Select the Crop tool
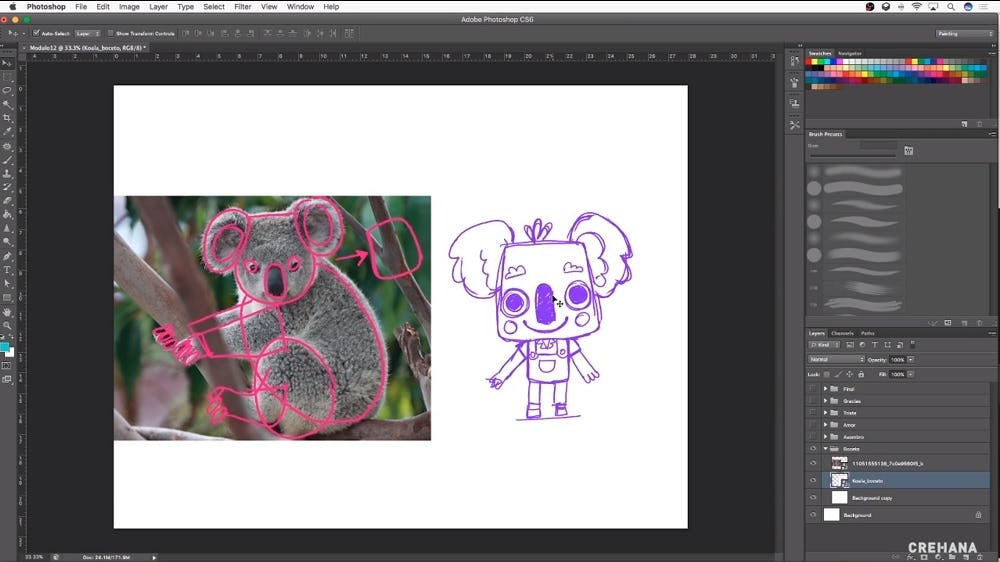 (x=7, y=118)
